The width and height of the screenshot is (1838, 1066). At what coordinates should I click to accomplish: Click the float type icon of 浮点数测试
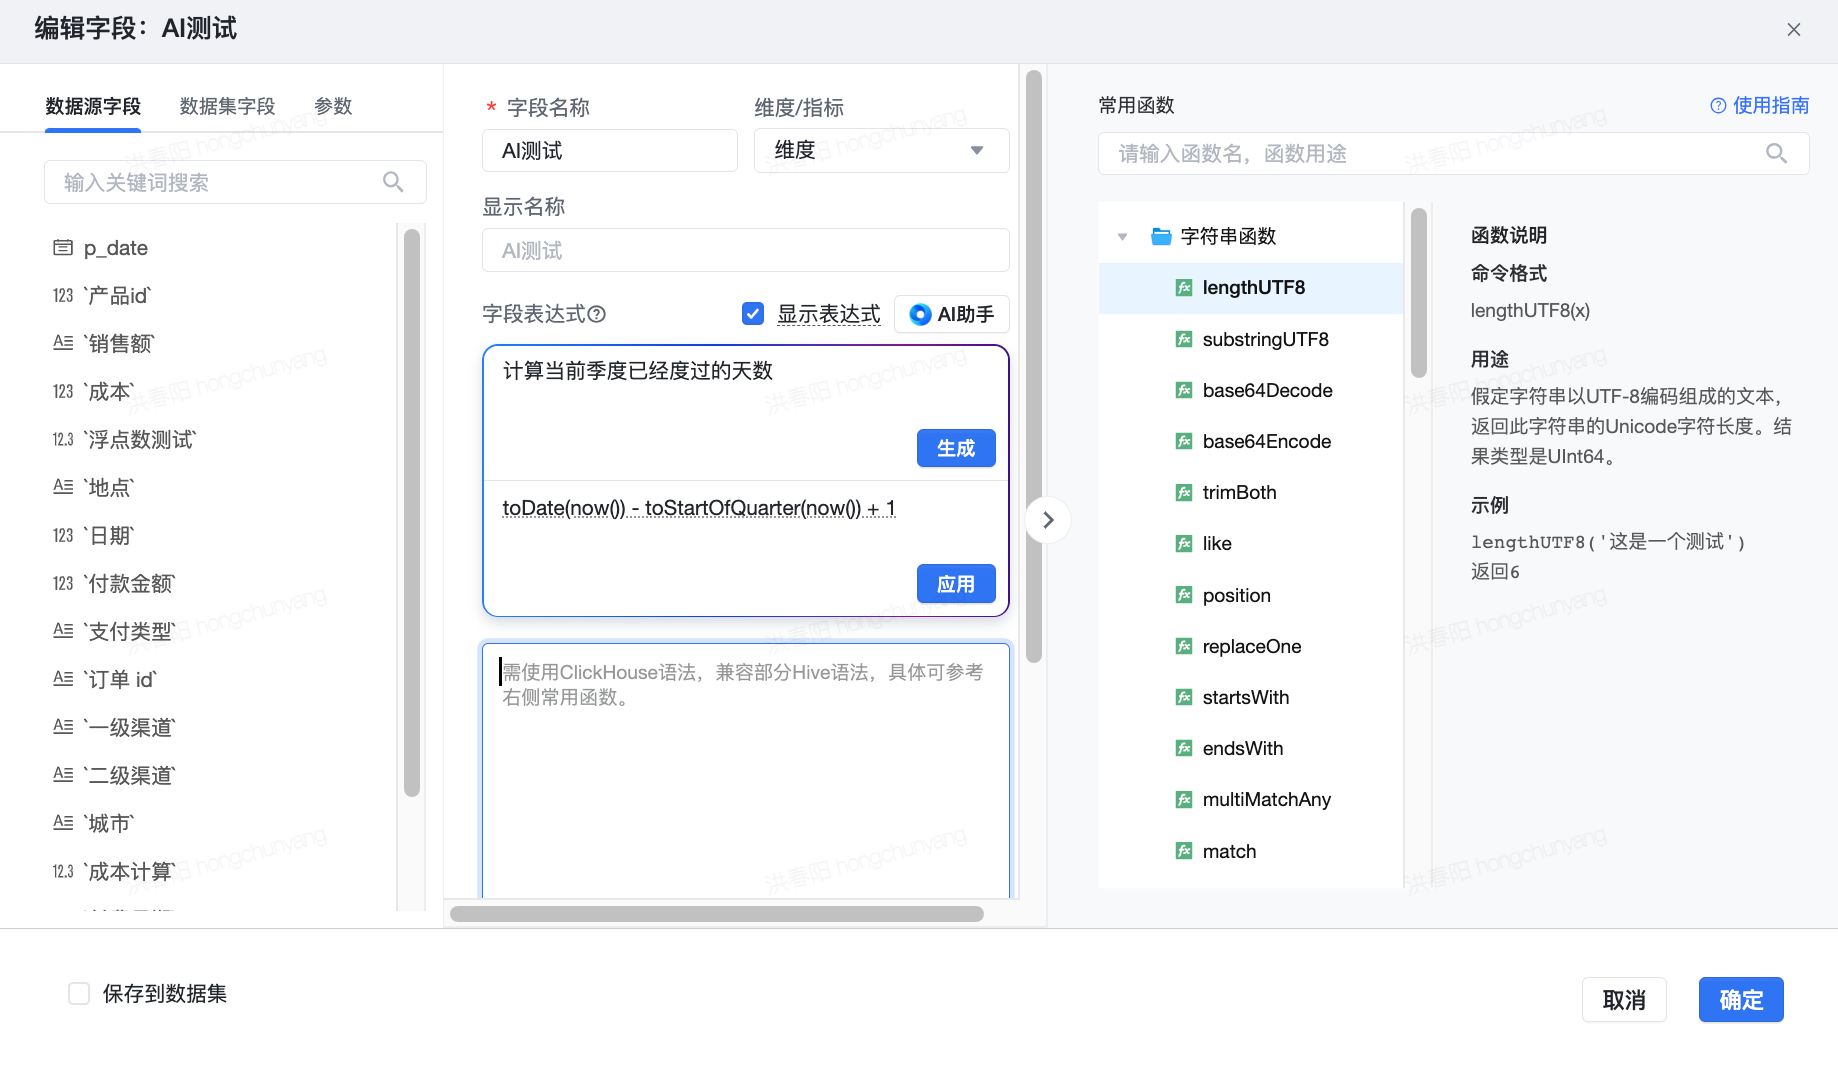[63, 439]
